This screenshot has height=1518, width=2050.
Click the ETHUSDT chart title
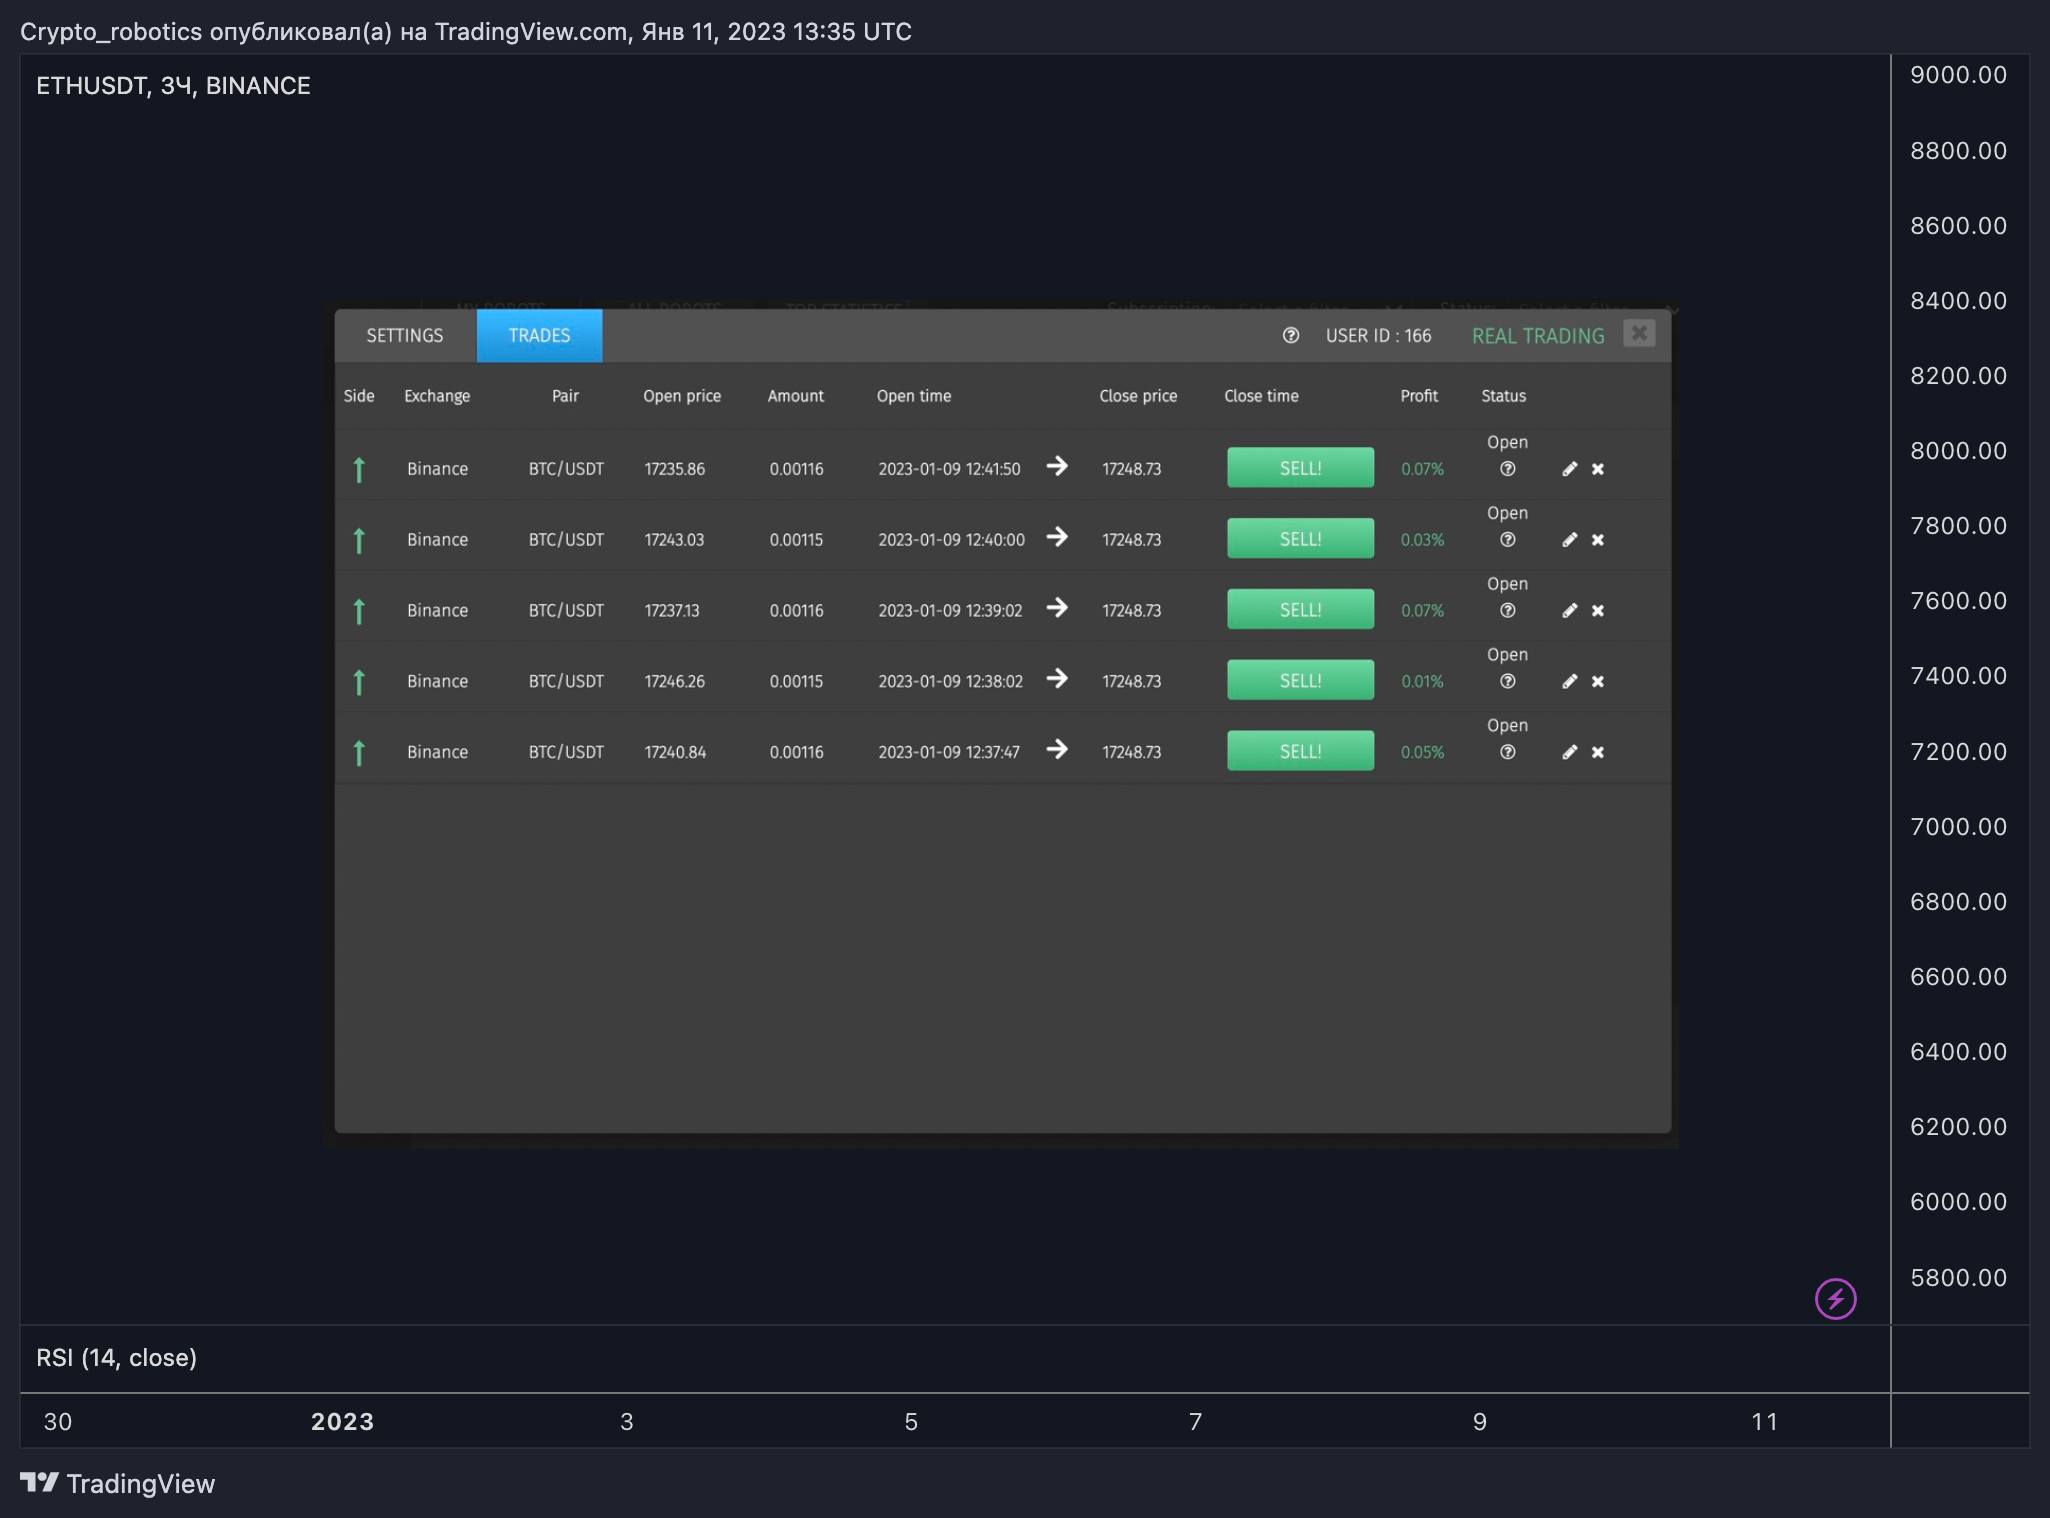point(173,86)
